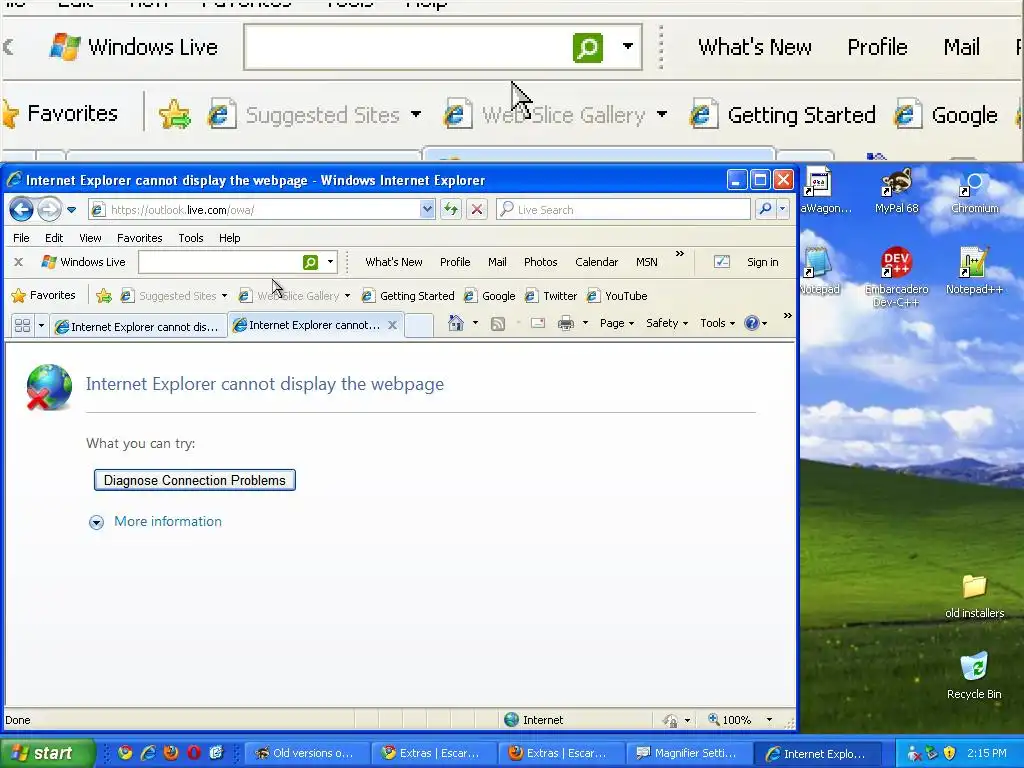This screenshot has width=1024, height=768.
Task: Click the Read Mail envelope icon
Action: (x=537, y=323)
